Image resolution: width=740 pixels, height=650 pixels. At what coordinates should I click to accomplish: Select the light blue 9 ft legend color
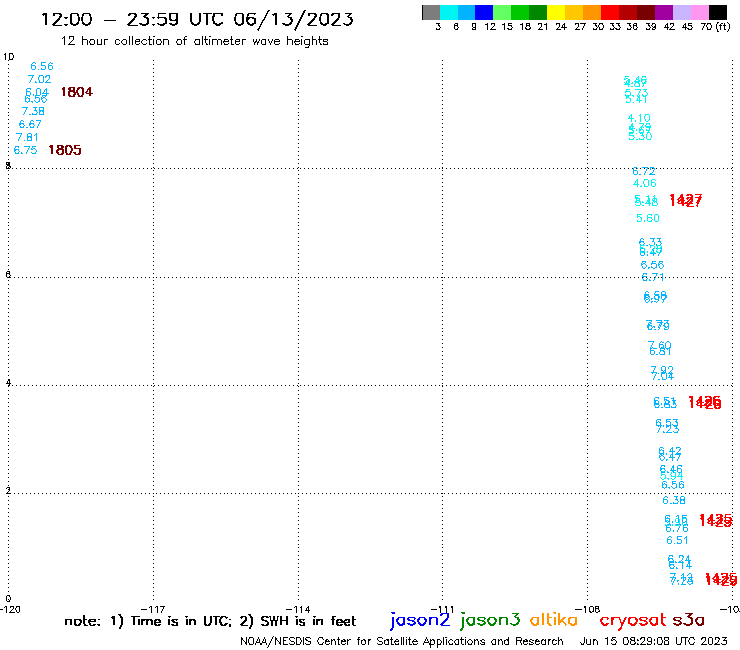pos(466,12)
